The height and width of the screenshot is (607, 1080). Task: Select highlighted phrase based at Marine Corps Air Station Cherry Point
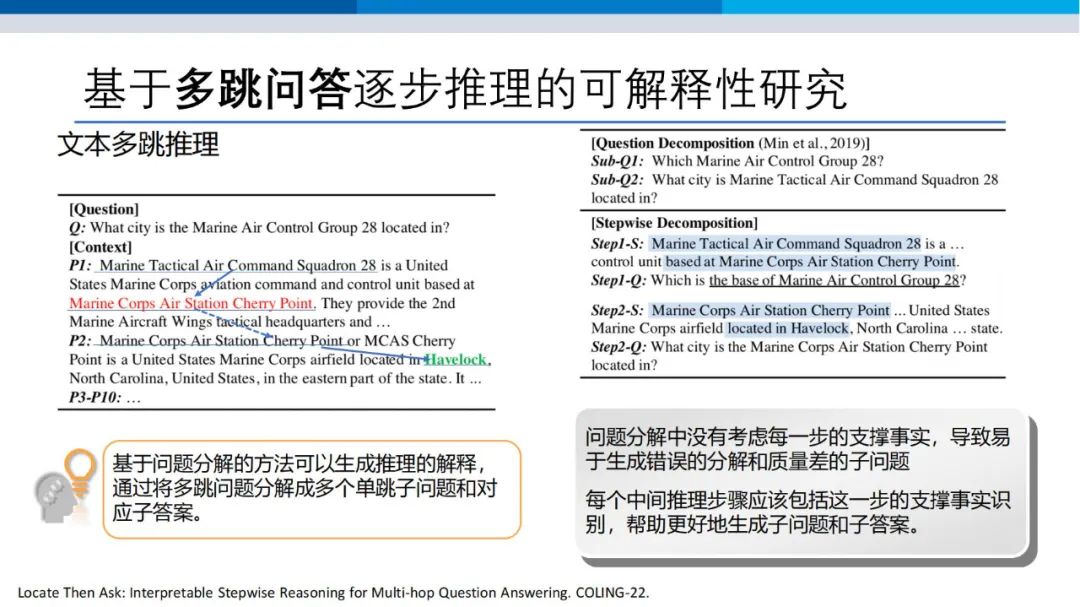(811, 262)
